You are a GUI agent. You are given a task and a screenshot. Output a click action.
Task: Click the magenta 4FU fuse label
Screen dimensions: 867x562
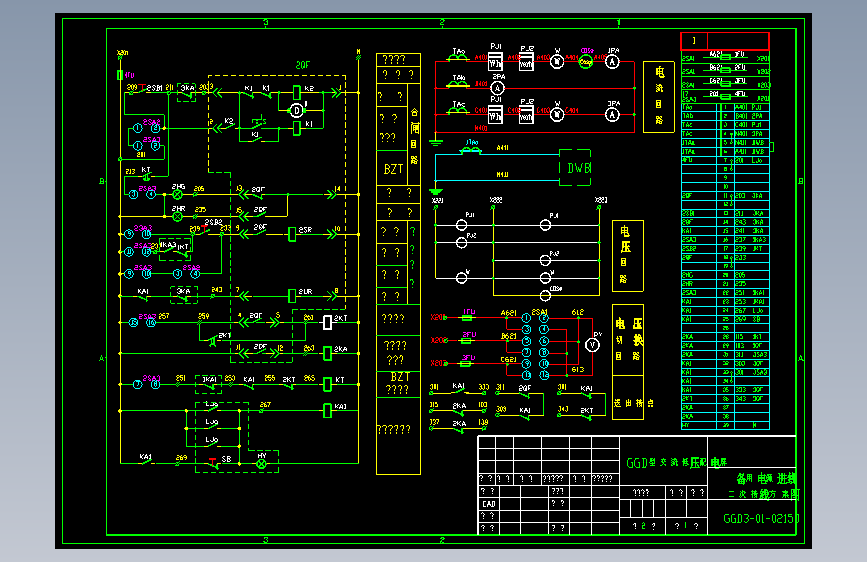click(x=129, y=75)
